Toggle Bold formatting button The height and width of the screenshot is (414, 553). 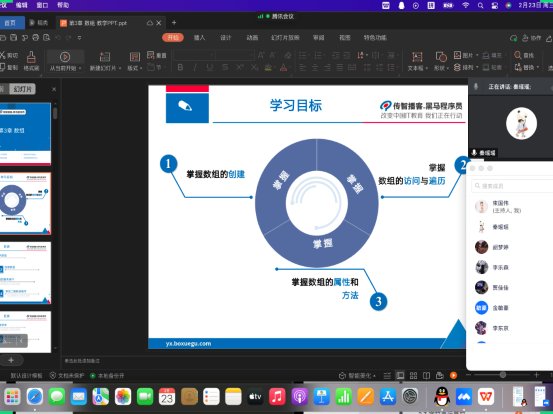click(x=180, y=67)
